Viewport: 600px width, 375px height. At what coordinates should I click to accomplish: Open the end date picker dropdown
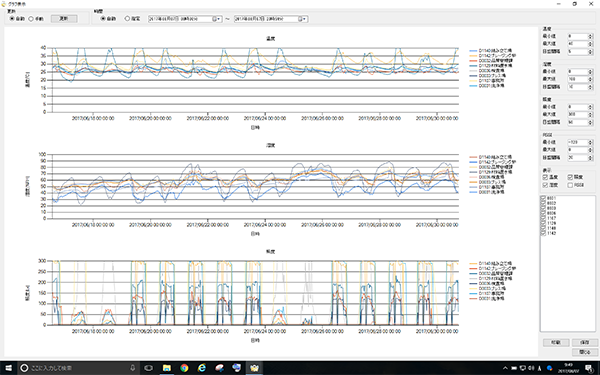tap(303, 19)
